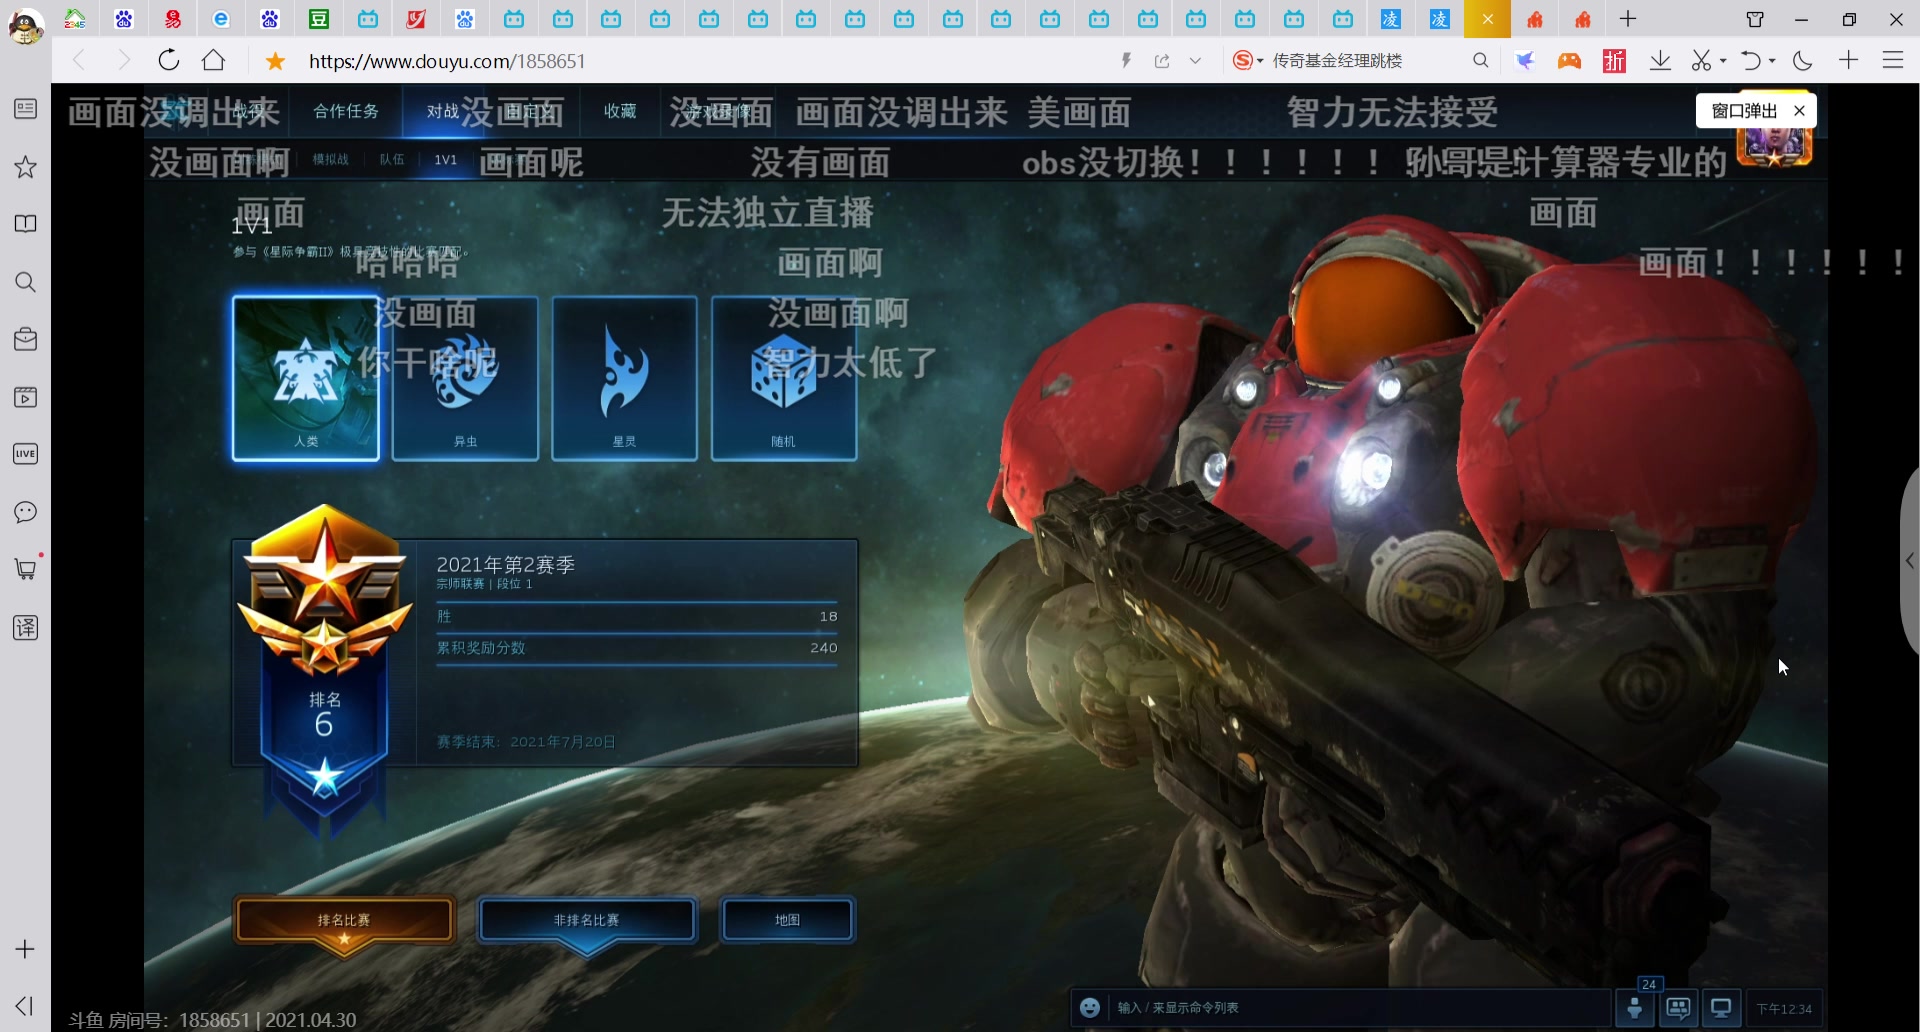Screen dimensions: 1920x1032
Task: Focus the chat command input field
Action: tap(1360, 1007)
